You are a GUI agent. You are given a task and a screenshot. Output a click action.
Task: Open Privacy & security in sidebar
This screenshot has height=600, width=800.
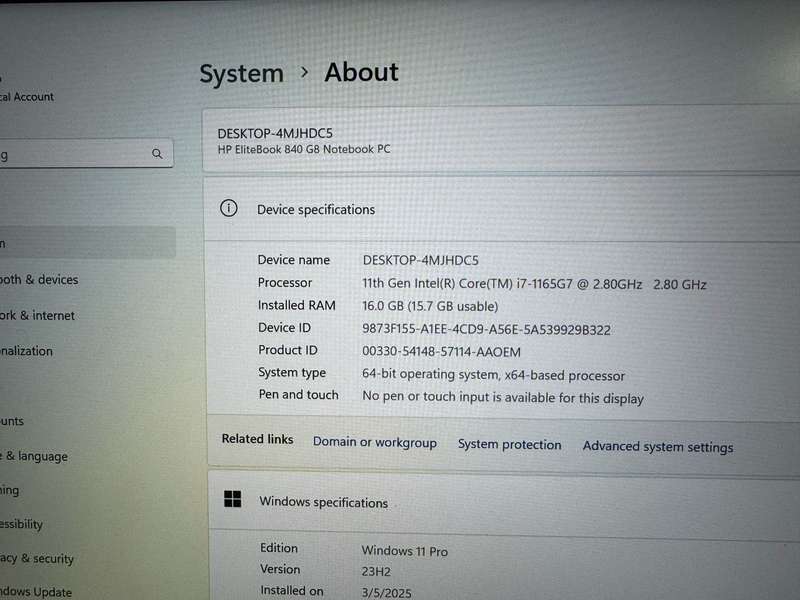click(x=37, y=559)
